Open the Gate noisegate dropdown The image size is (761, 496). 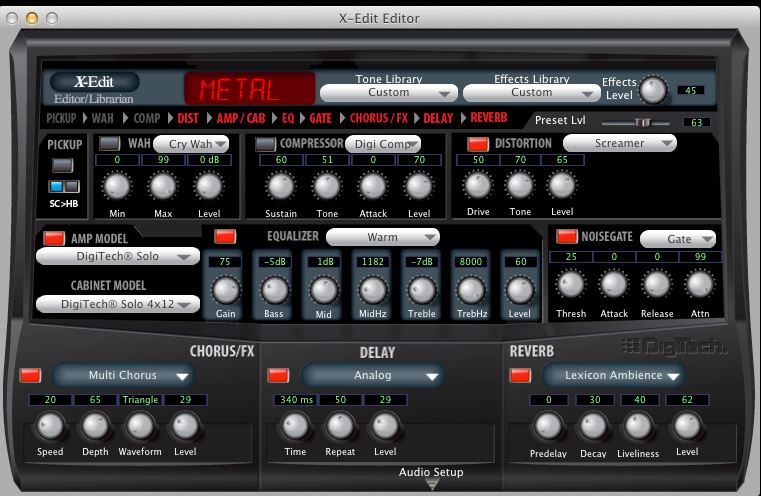coord(678,239)
